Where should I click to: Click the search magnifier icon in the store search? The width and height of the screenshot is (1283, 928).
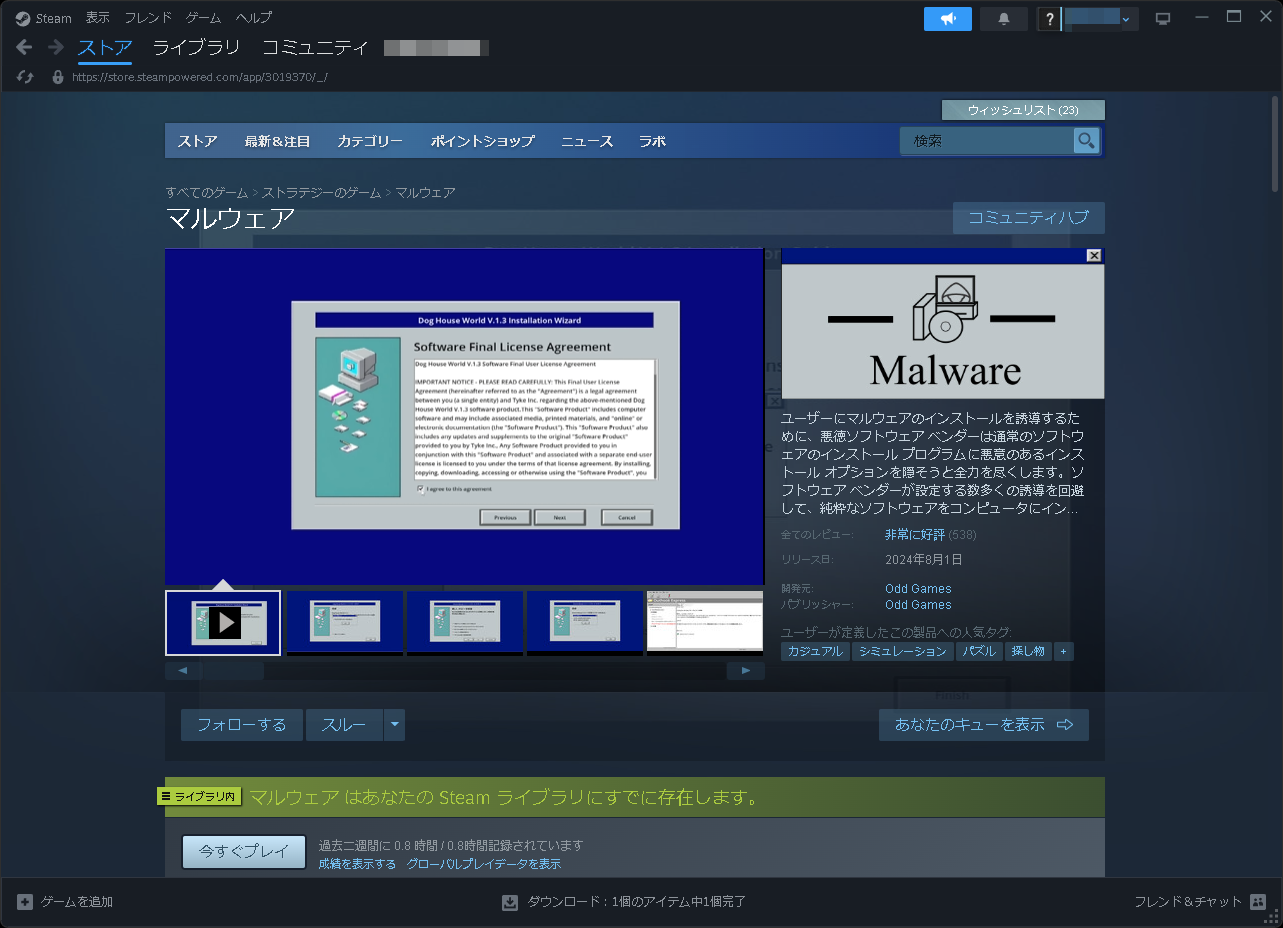1086,140
